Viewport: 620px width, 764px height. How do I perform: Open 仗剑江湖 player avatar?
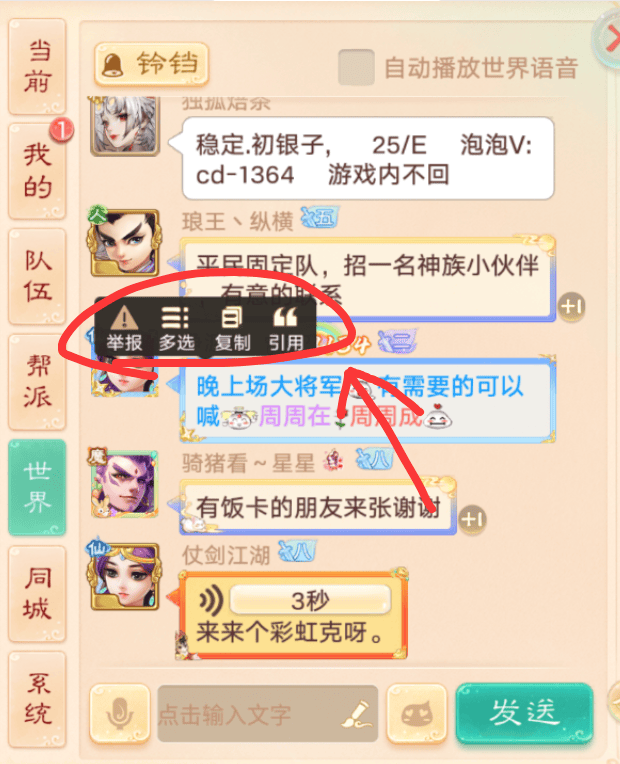(125, 576)
